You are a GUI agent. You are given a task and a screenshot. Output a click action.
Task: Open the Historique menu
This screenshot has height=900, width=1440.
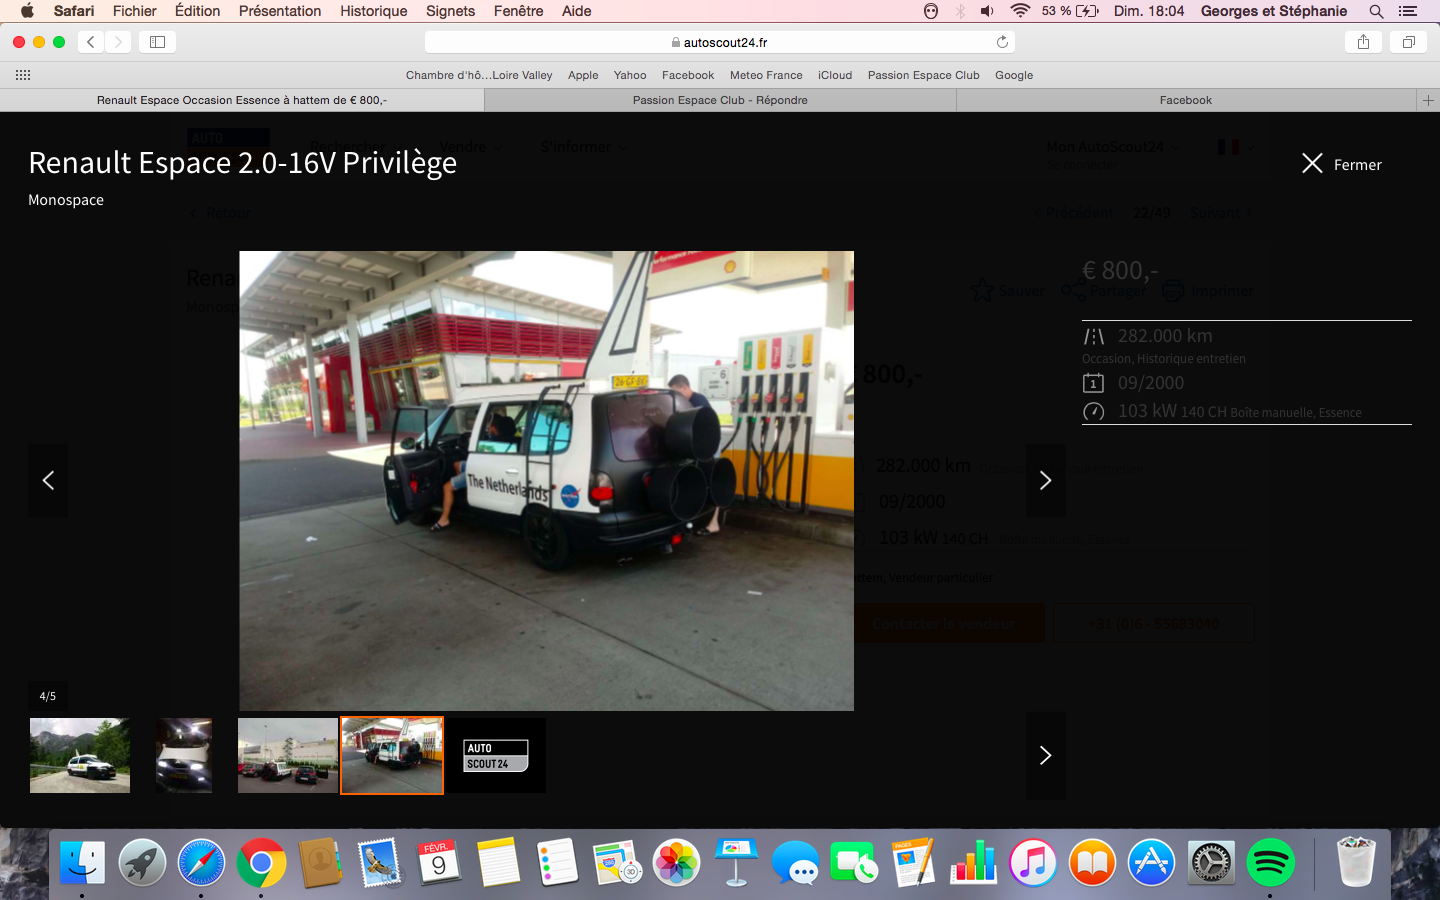click(x=373, y=11)
